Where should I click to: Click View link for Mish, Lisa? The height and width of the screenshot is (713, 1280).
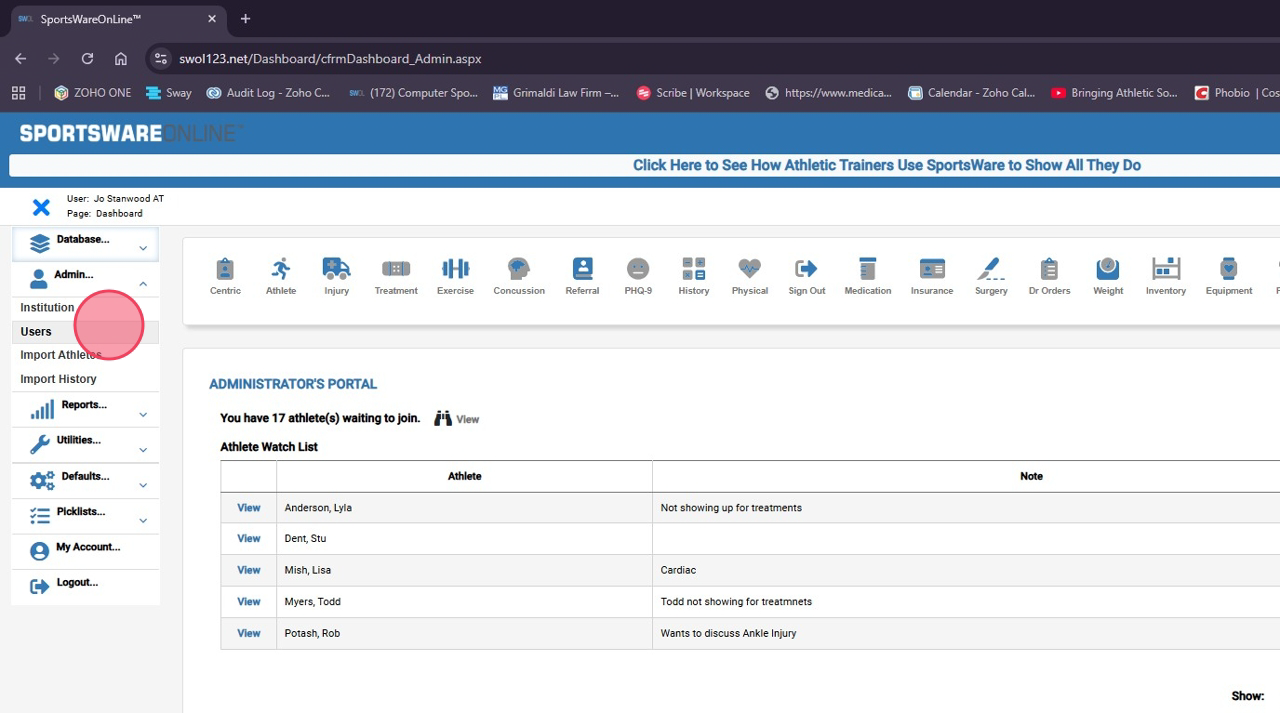(x=248, y=570)
